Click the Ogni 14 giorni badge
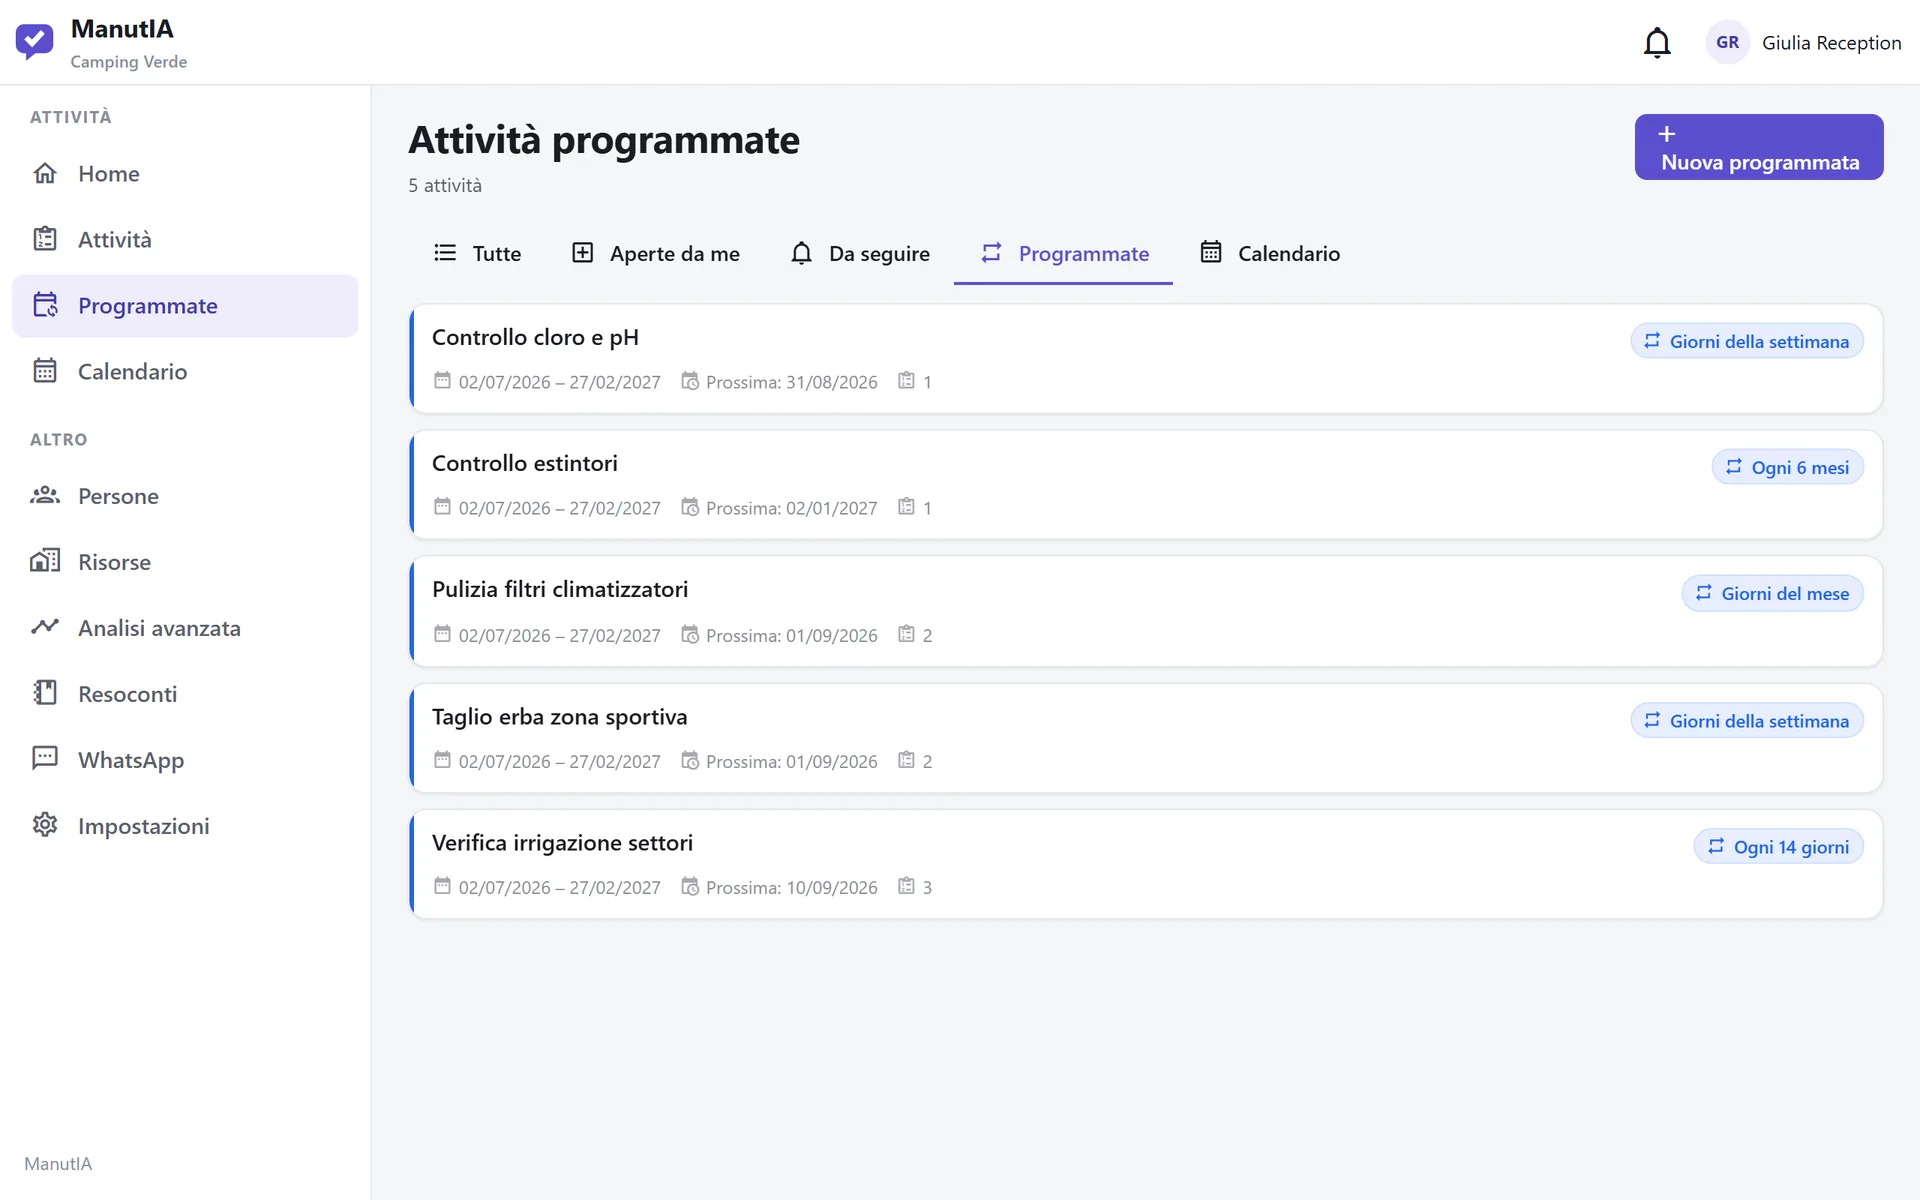Image resolution: width=1920 pixels, height=1200 pixels. click(1779, 847)
